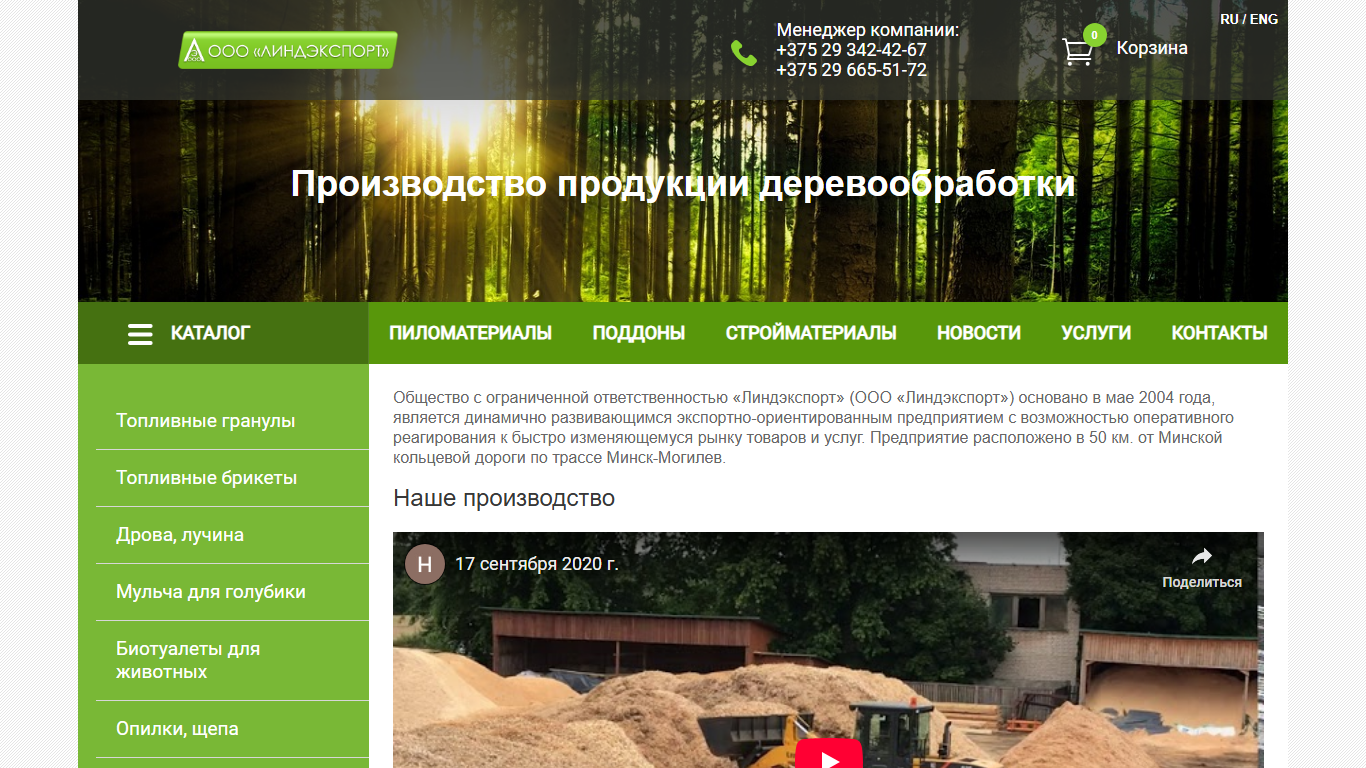Open the СТРОЙМАТЕРИАЛЫ menu item

[x=811, y=333]
